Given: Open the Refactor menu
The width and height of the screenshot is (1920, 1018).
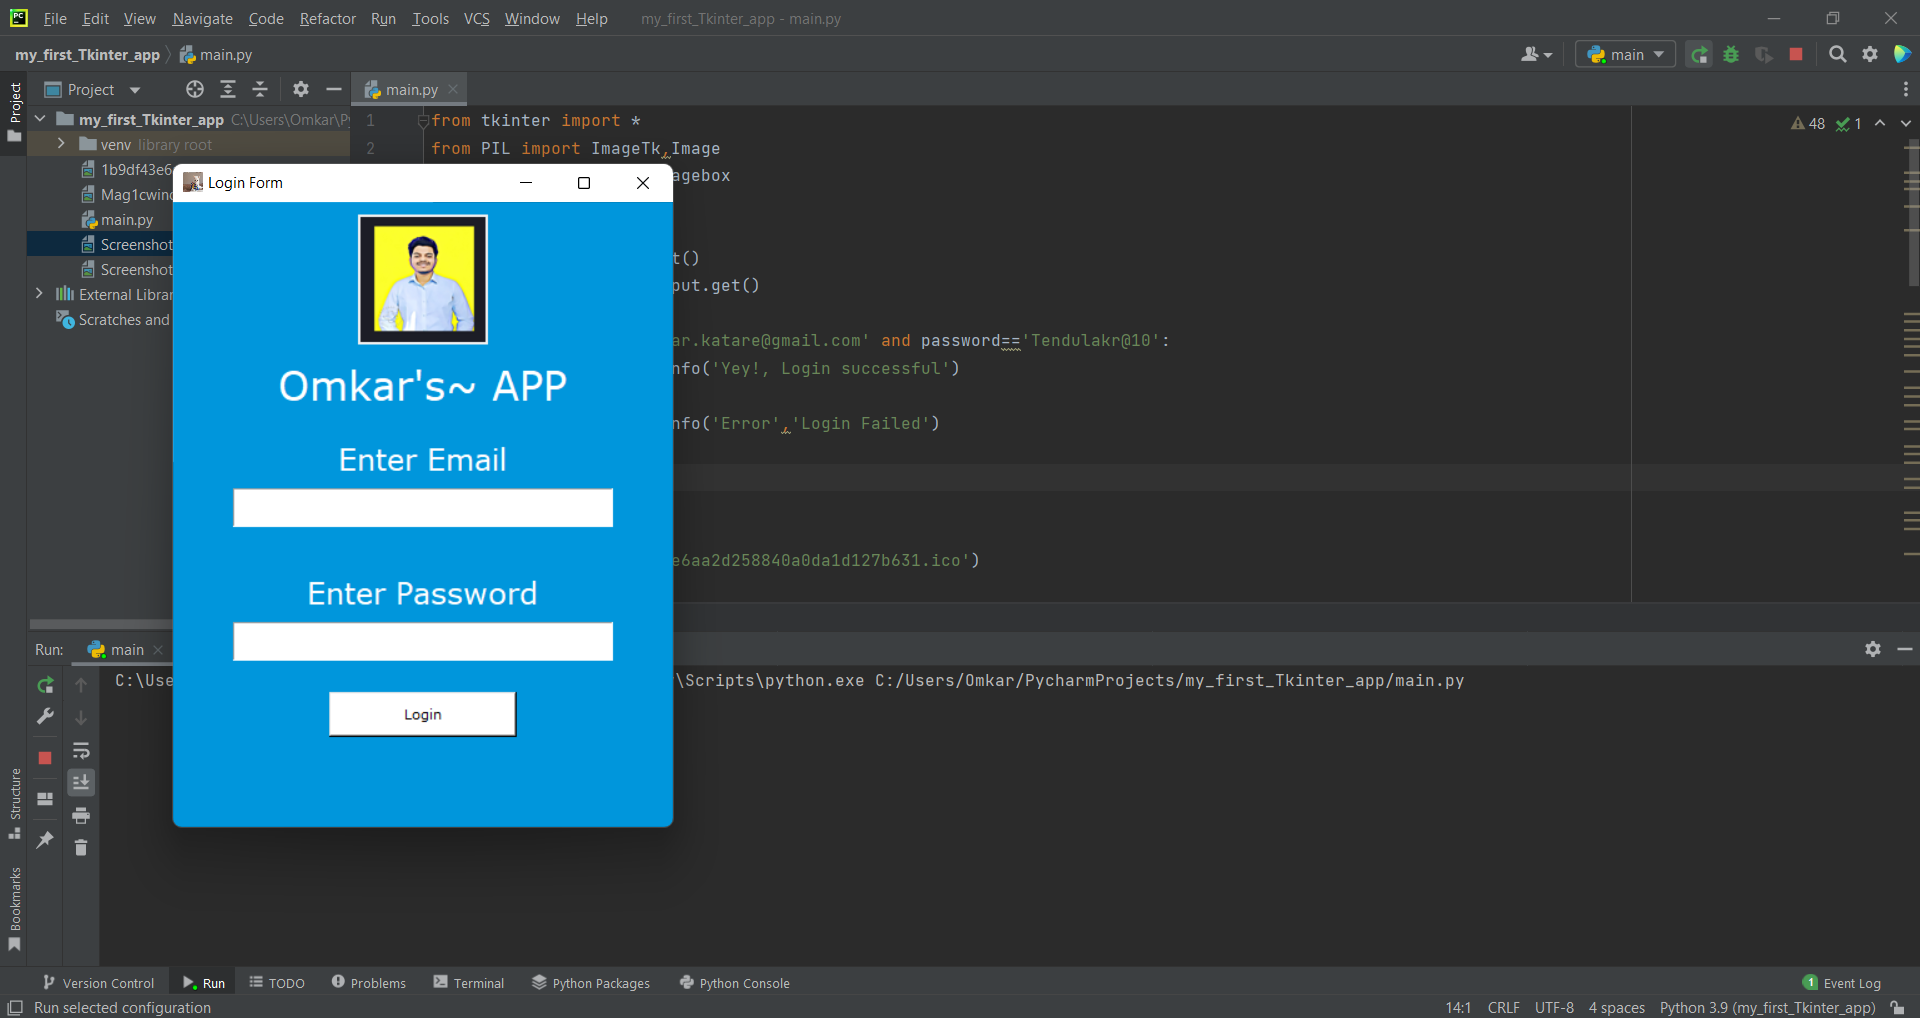Looking at the screenshot, I should coord(327,18).
